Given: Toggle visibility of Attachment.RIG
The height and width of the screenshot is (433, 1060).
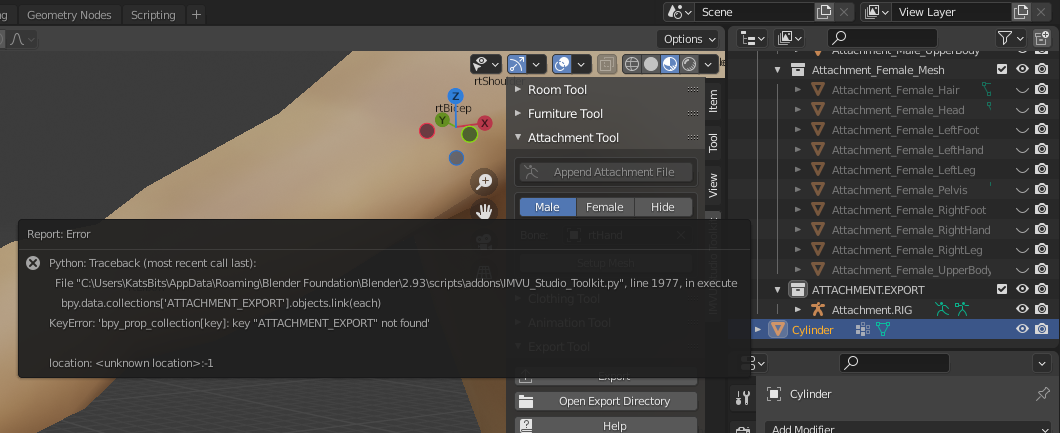Looking at the screenshot, I should click(1022, 310).
